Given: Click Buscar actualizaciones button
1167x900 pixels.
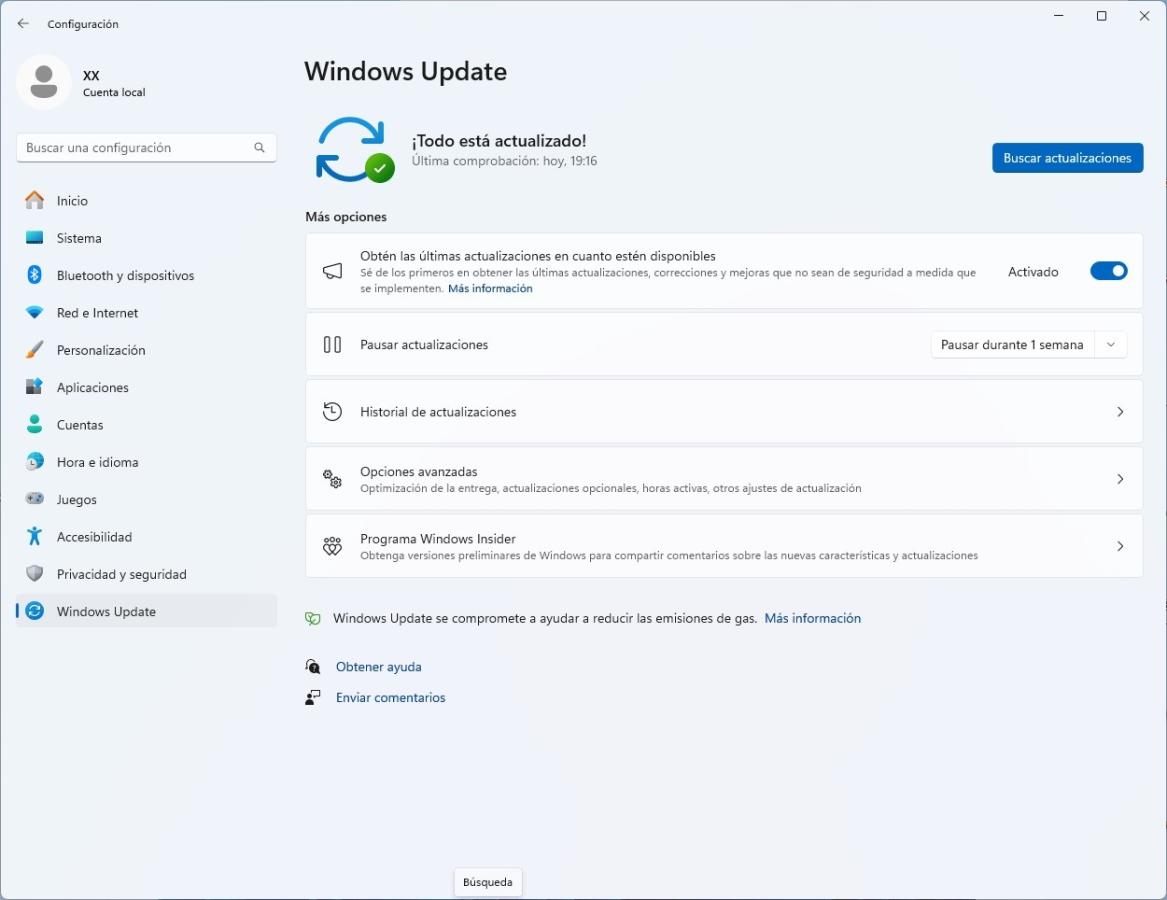Looking at the screenshot, I should pyautogui.click(x=1067, y=158).
